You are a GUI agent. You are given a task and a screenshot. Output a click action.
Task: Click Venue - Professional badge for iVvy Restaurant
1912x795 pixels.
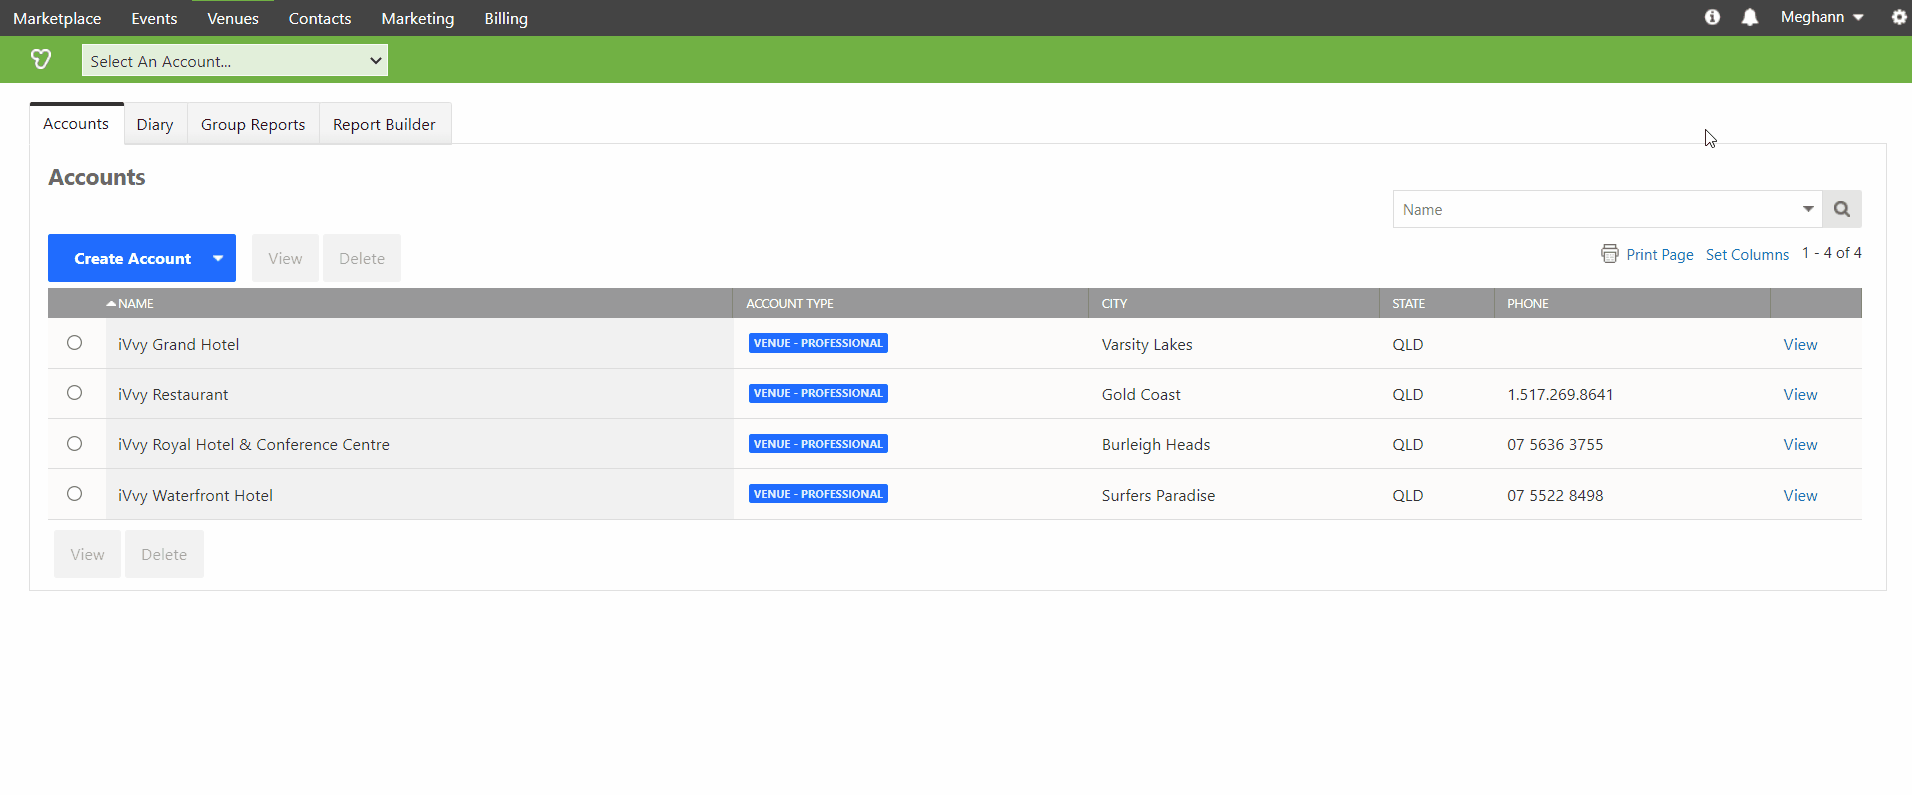[x=818, y=393]
